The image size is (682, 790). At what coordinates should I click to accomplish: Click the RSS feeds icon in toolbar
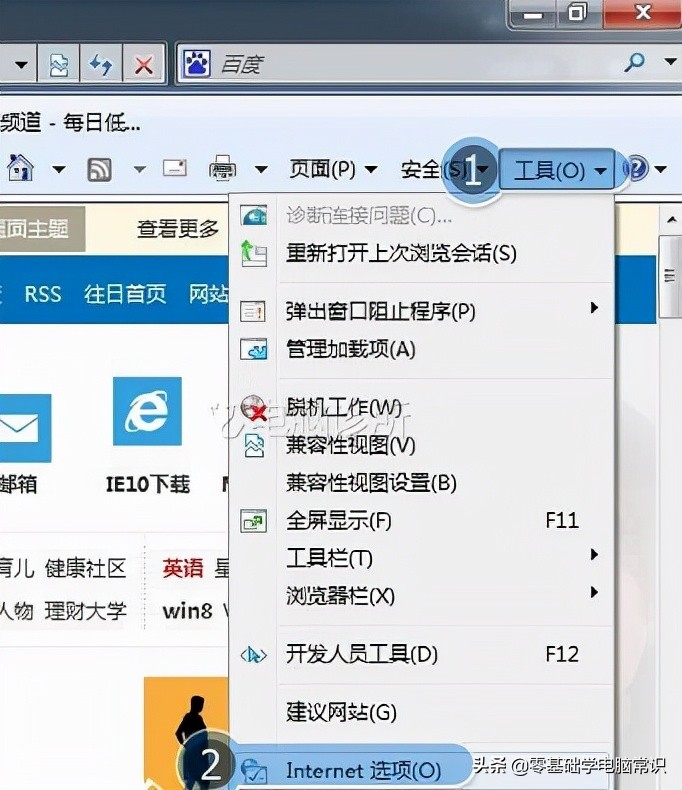[100, 169]
